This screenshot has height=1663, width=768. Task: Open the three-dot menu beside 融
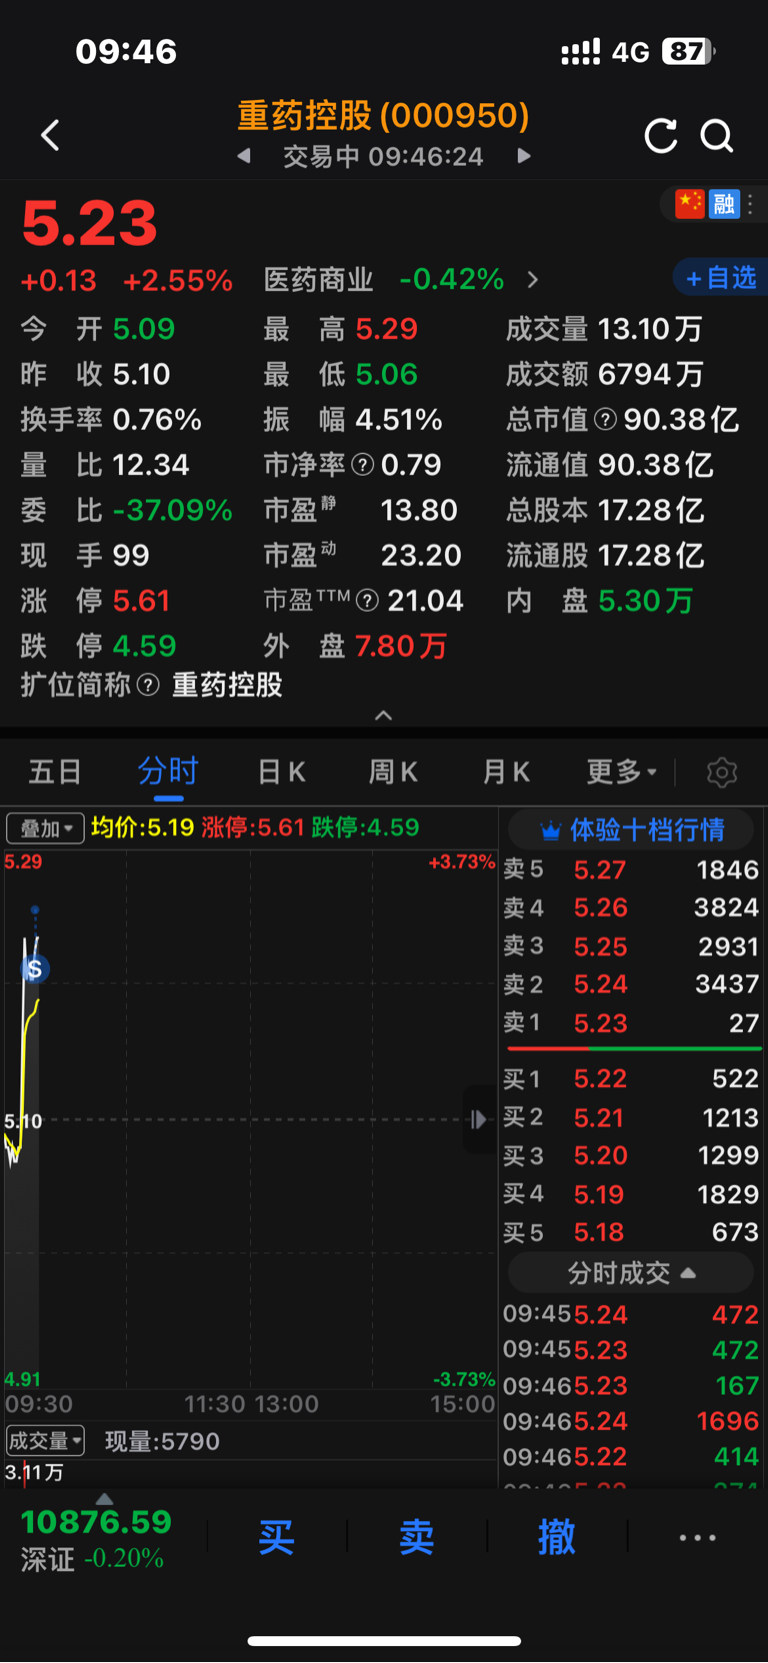(x=750, y=204)
